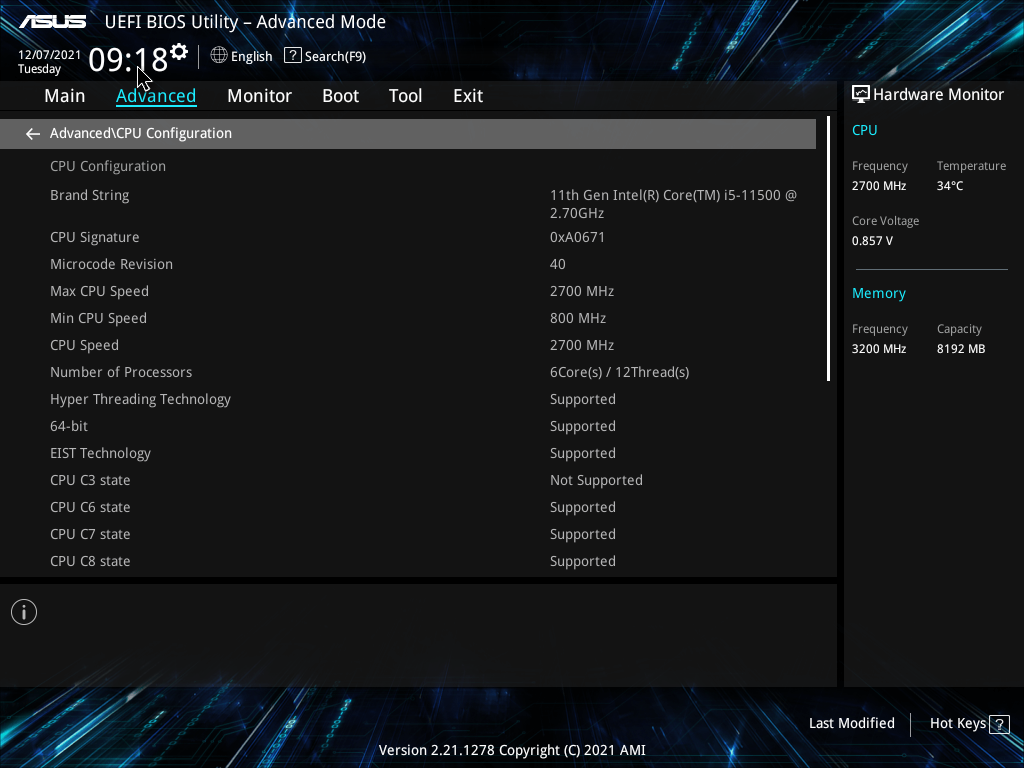Click the CPU Configuration section heading
Image resolution: width=1024 pixels, height=768 pixels.
click(108, 167)
